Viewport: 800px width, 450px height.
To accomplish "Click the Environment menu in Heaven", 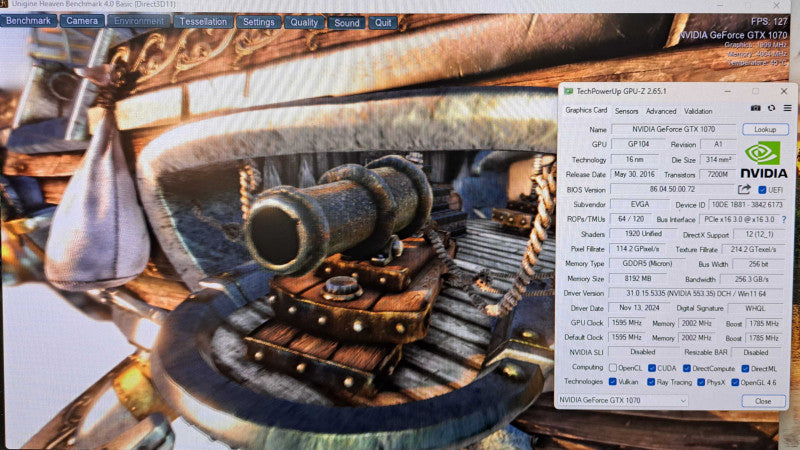I will [139, 21].
